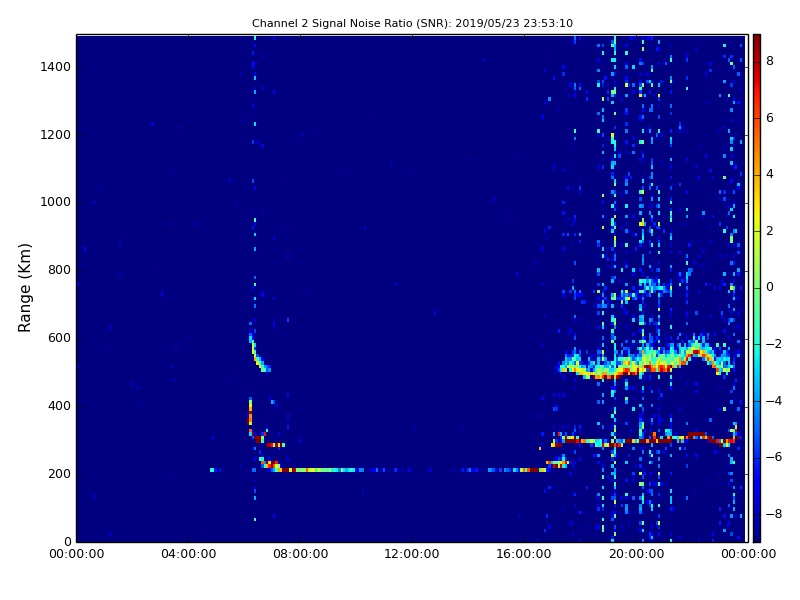Screen dimensions: 800x600
Task: Click the red echo line near 300 km
Action: pyautogui.click(x=645, y=439)
